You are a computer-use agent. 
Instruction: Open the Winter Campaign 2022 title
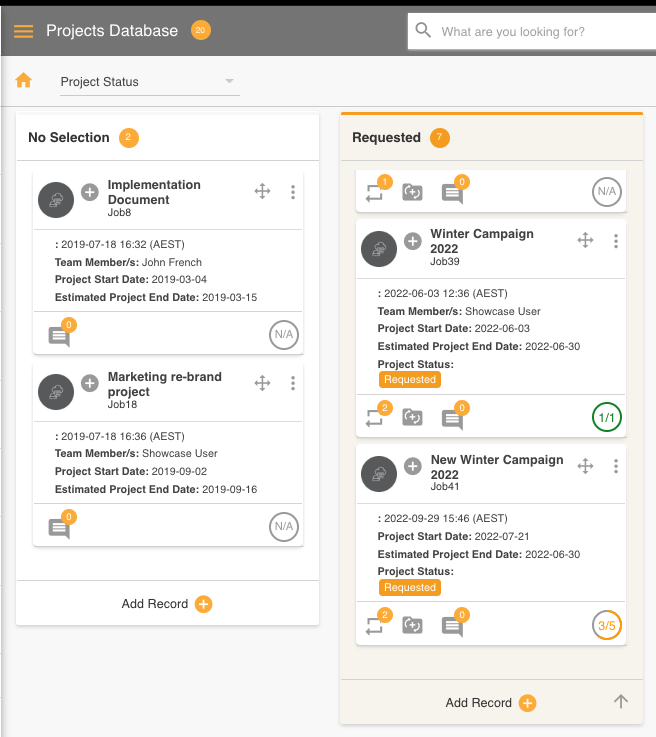(482, 241)
